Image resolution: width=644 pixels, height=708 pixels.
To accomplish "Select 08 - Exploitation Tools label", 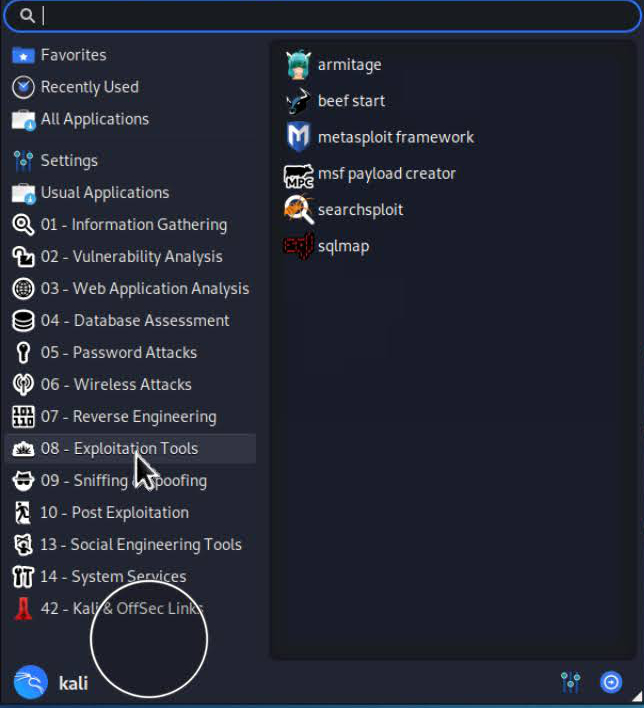I will 119,449.
